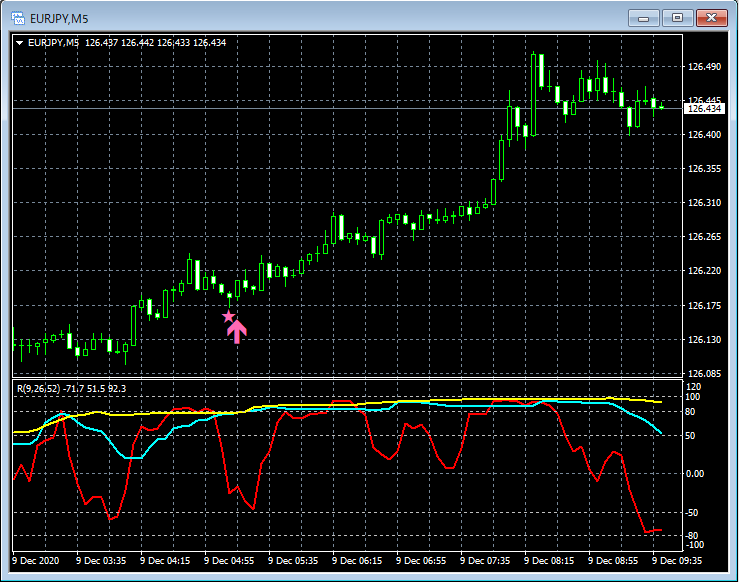Click the EURJPY,M5 window title text
Screen dimensions: 740x582
59,19
